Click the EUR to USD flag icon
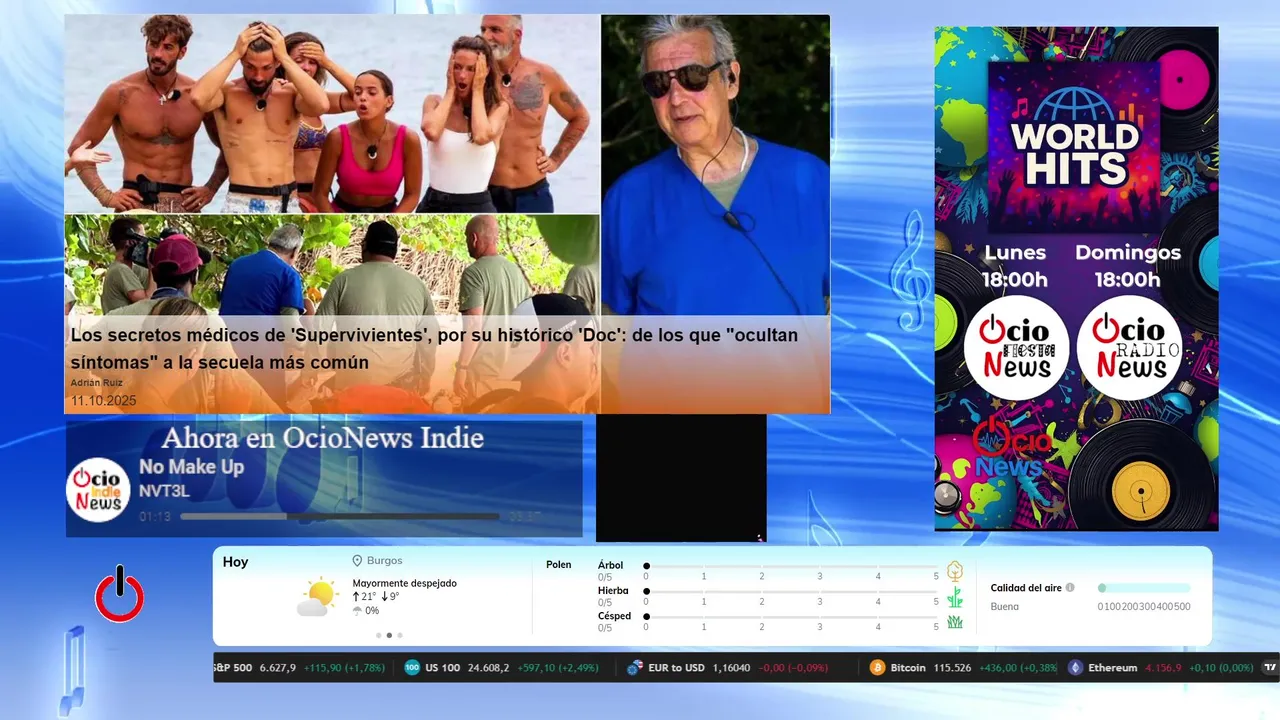Screen dimensions: 1280x720 [x=634, y=667]
